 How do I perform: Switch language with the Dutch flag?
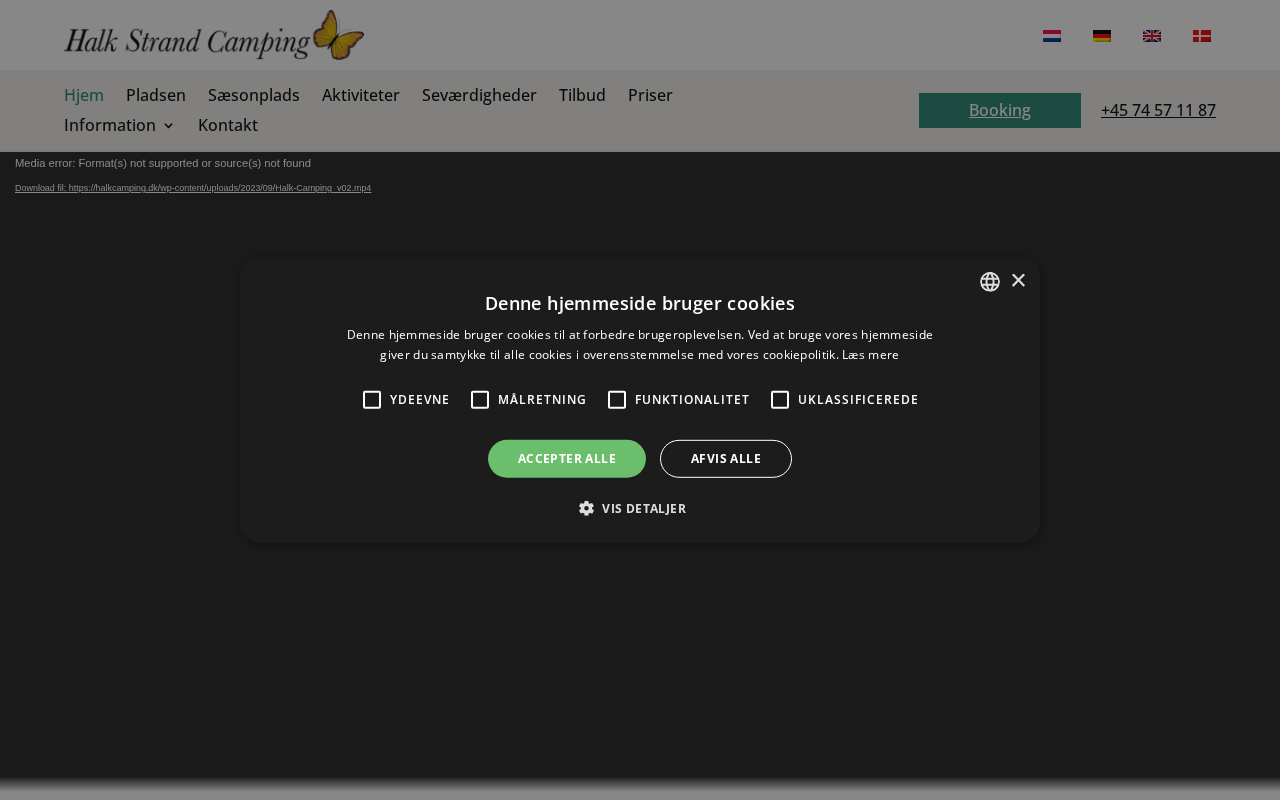[1052, 36]
